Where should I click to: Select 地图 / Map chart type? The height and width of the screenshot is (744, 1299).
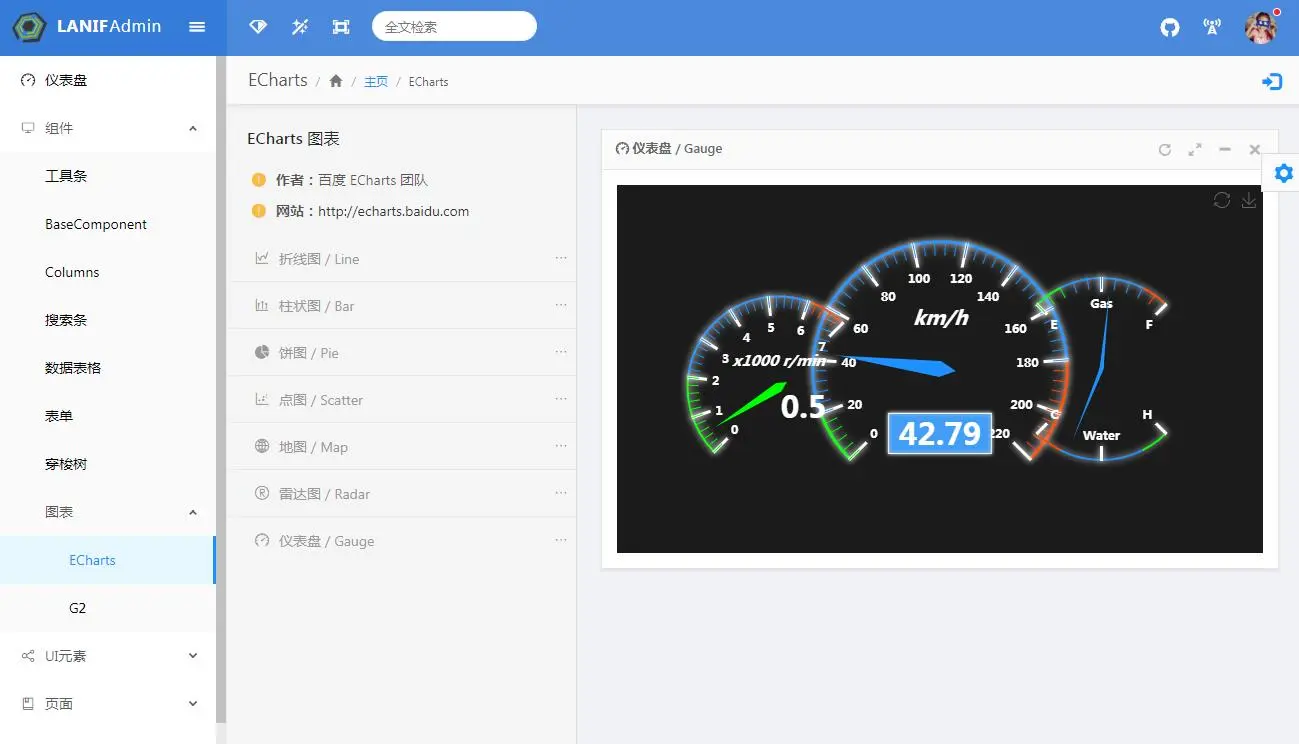coord(401,447)
